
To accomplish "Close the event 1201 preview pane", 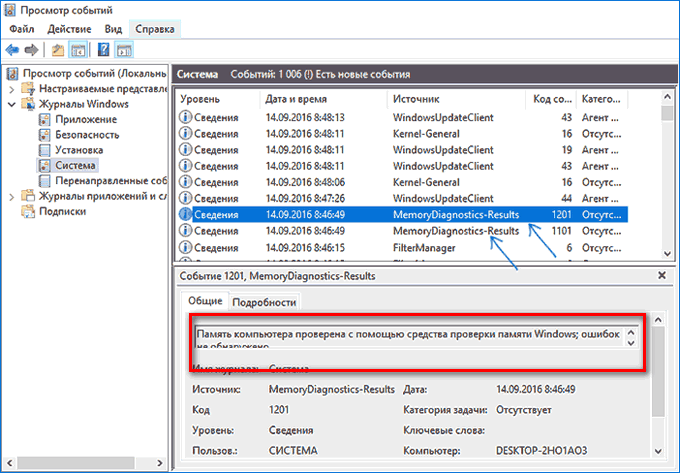I will (x=660, y=274).
